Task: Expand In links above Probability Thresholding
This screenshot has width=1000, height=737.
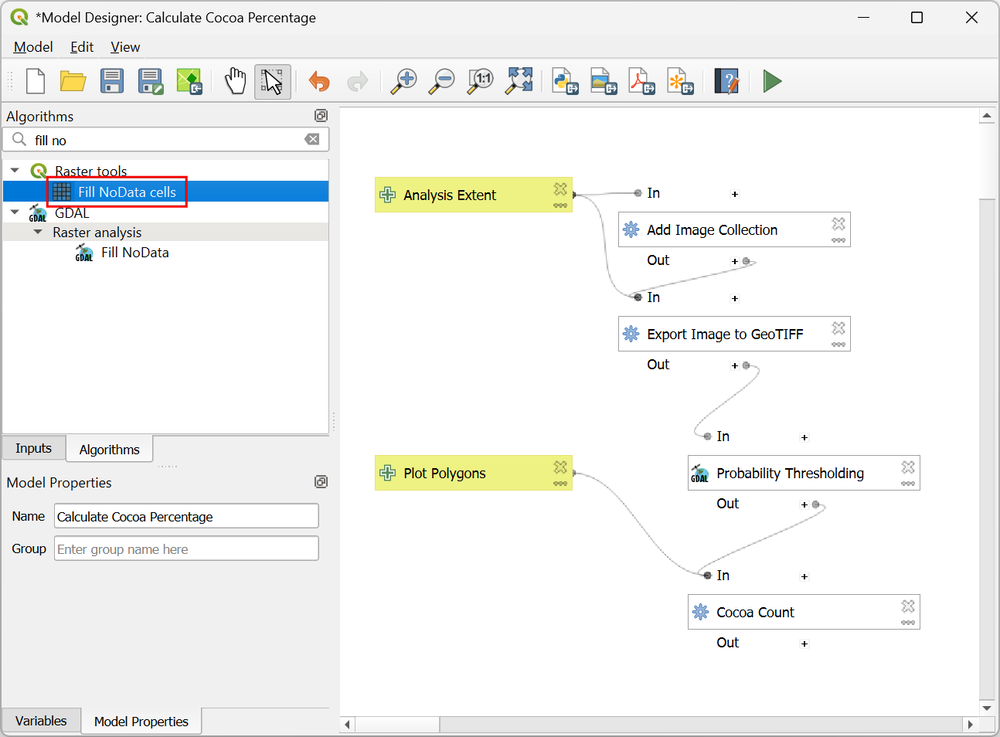Action: pyautogui.click(x=804, y=437)
